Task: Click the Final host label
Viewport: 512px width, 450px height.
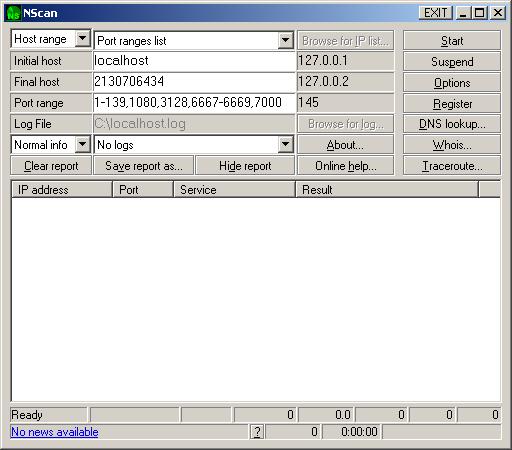Action: 37,82
